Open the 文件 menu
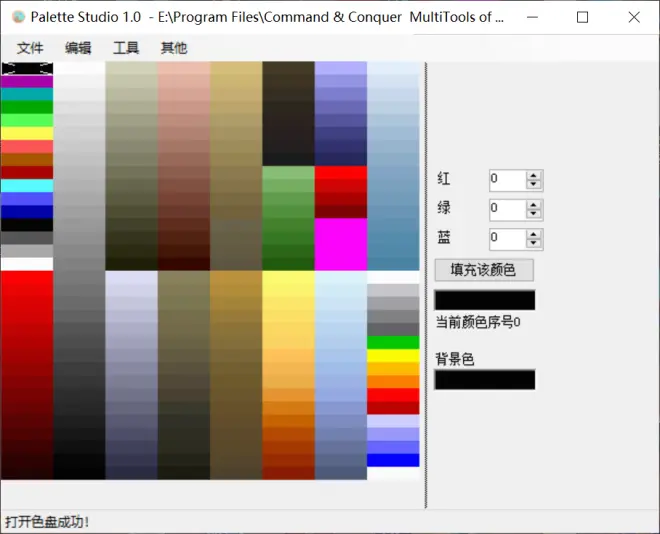 pyautogui.click(x=30, y=48)
